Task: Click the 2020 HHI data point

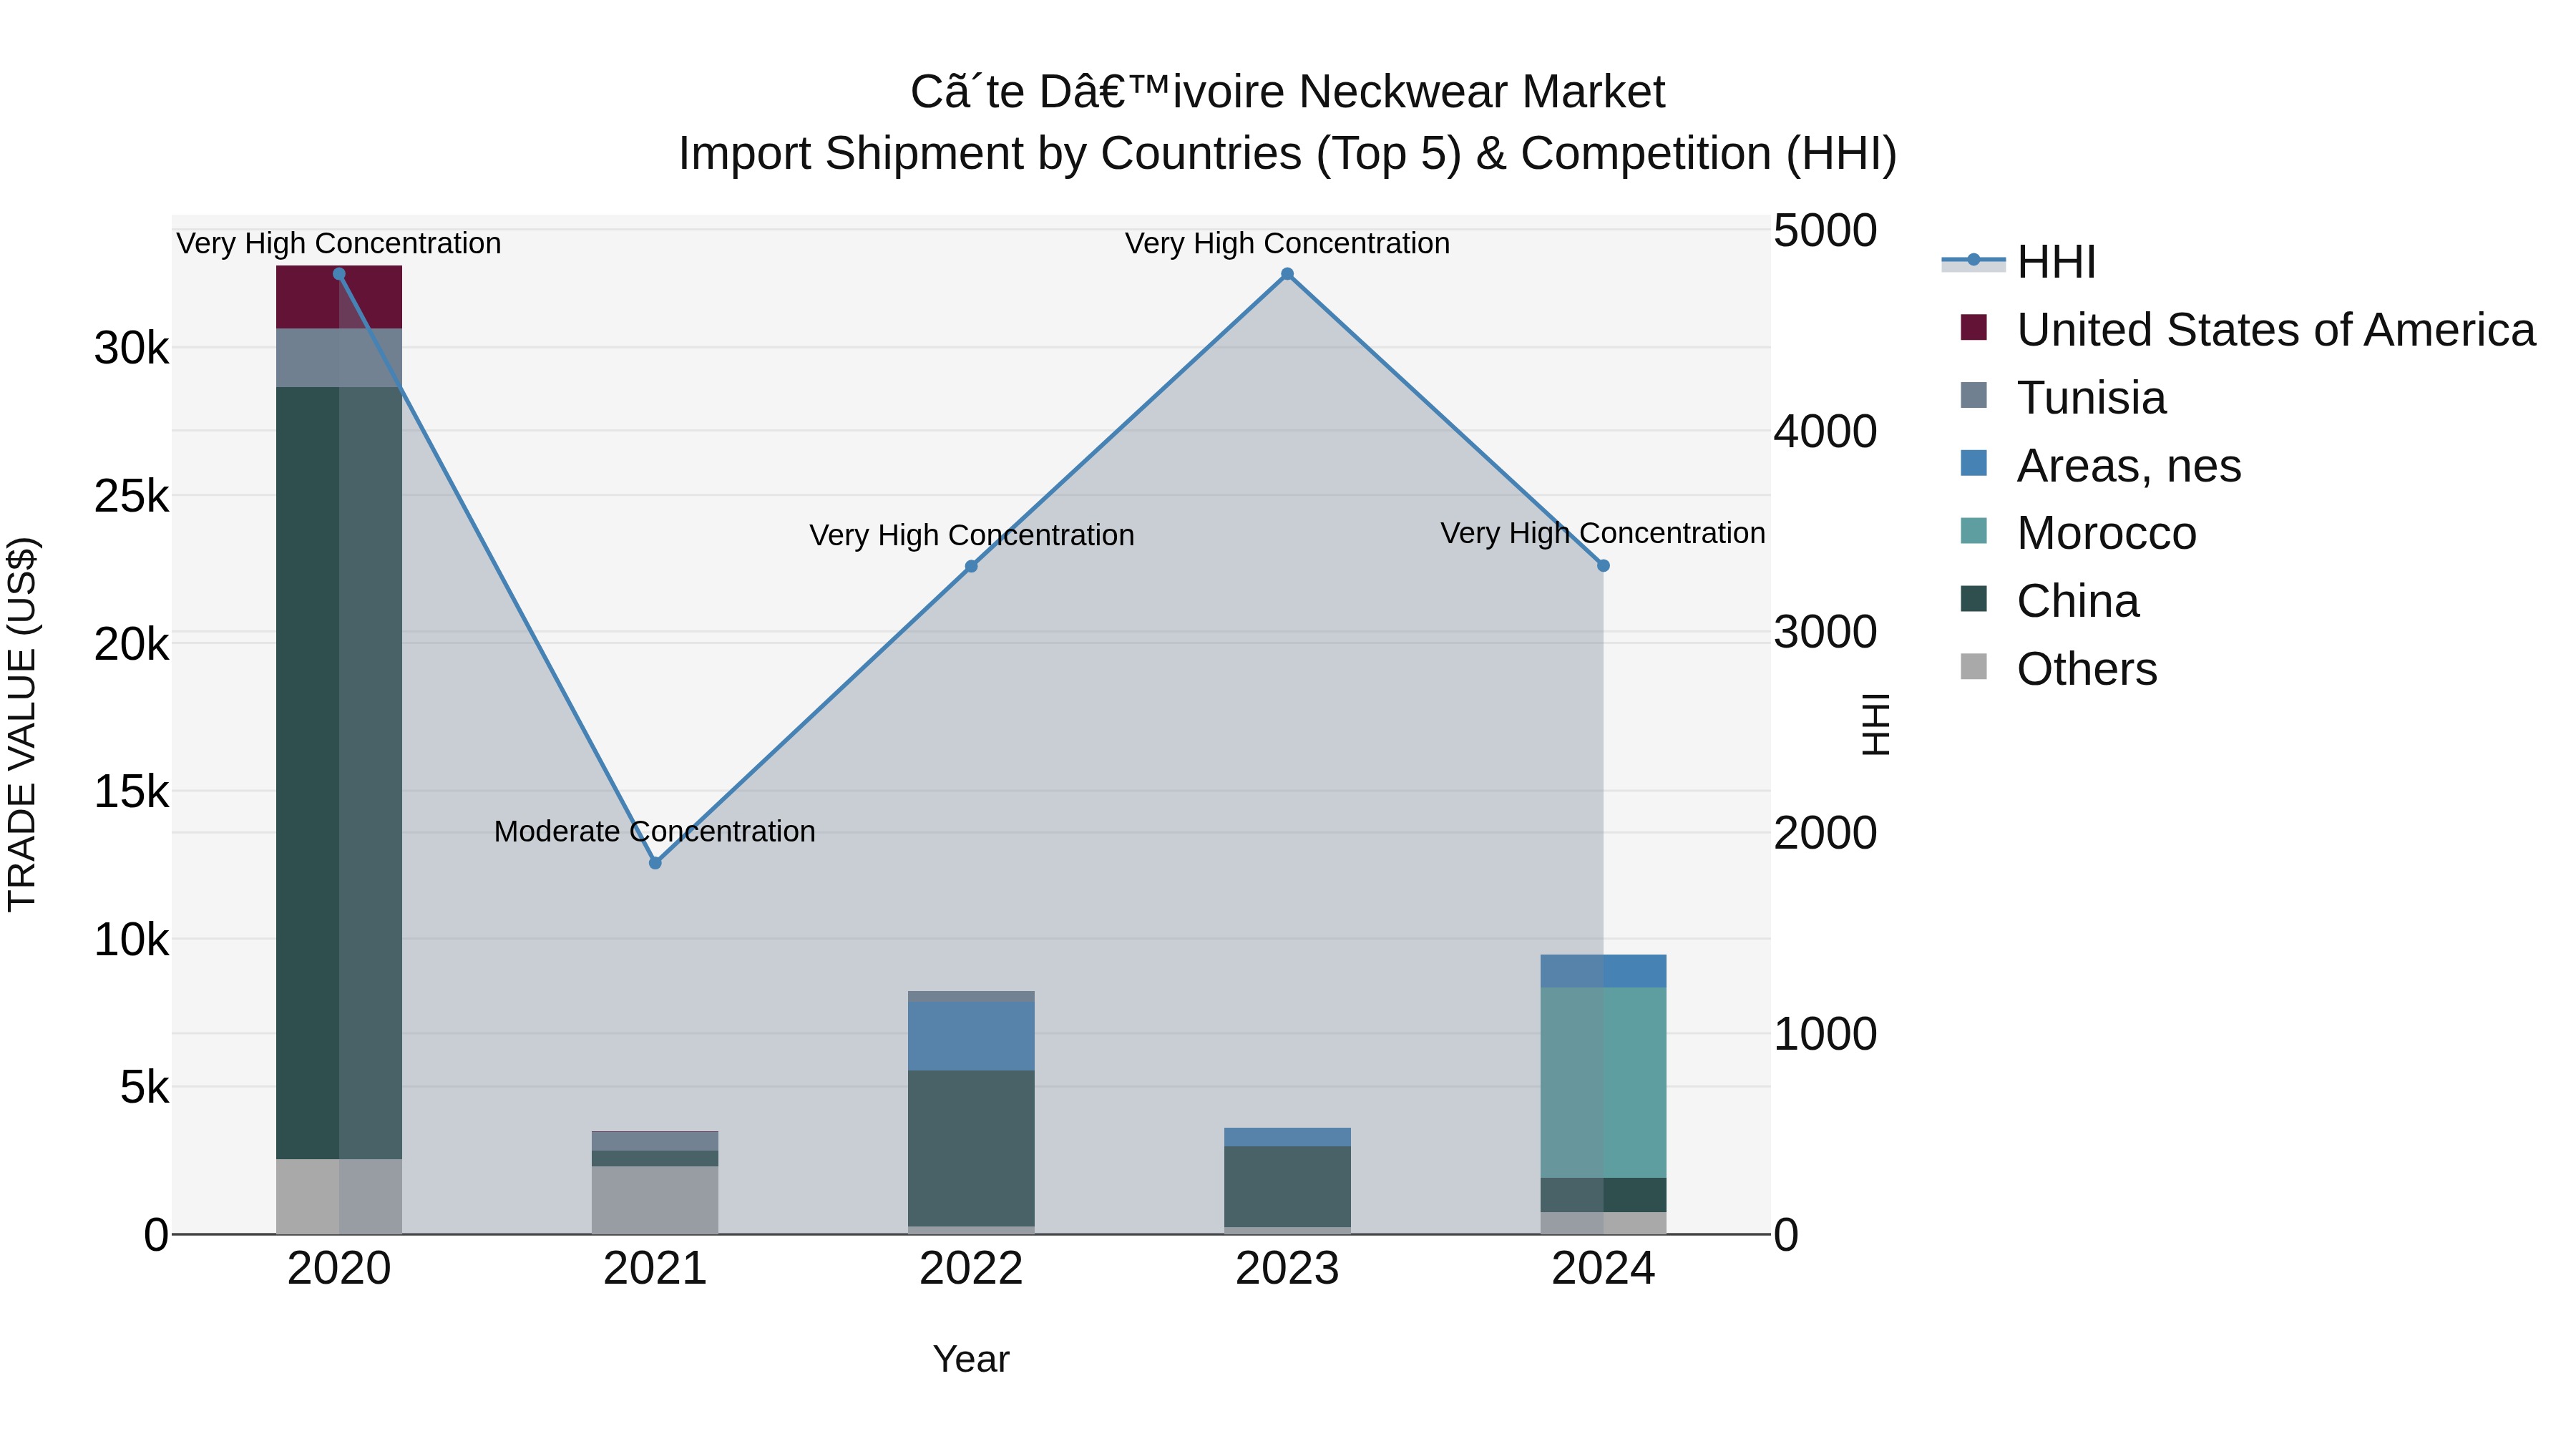Action: click(339, 274)
